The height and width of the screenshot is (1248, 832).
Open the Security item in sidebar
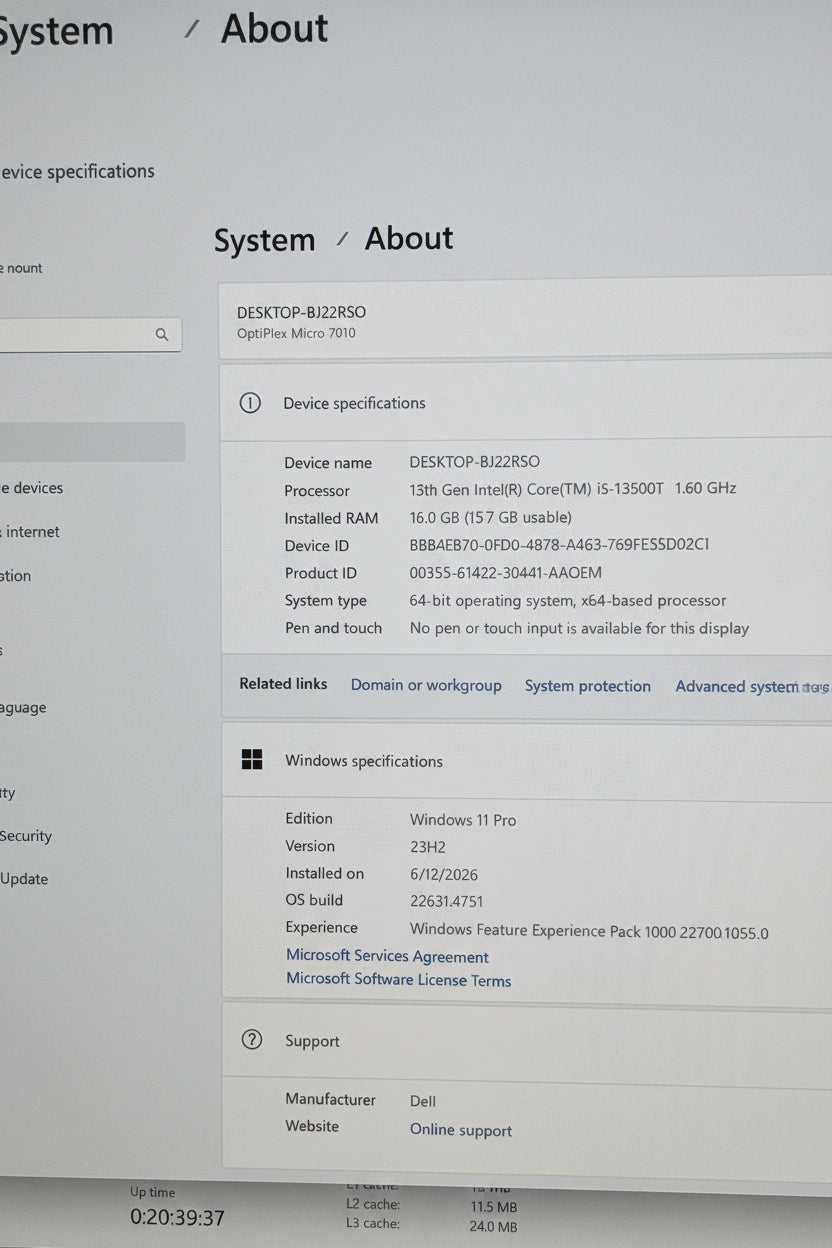point(26,836)
